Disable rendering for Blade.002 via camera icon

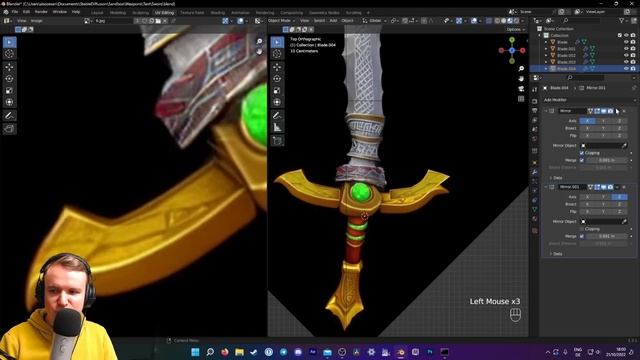[x=633, y=55]
